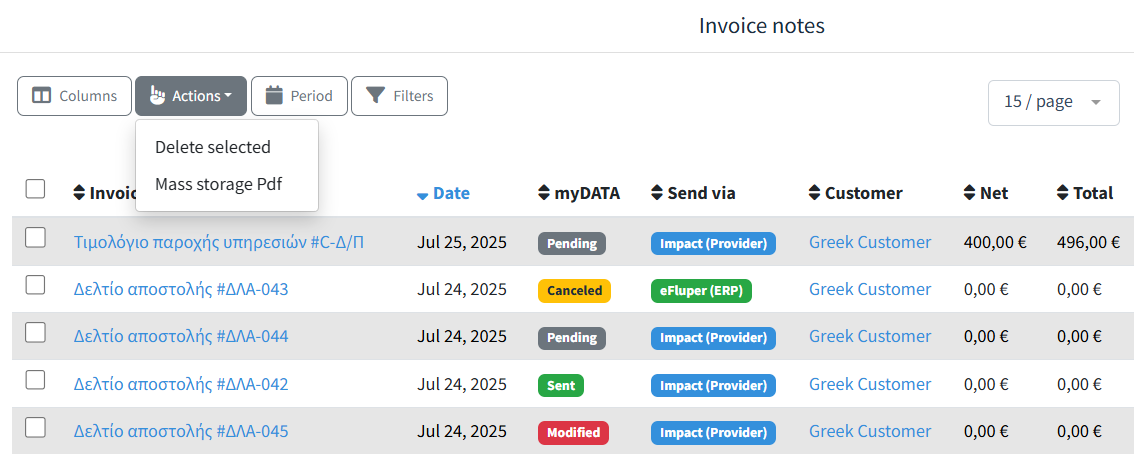Viewport: 1134px width, 454px height.
Task: Open invoice link Δελτίο αποστολής #ΔΛΑ-044
Action: pos(181,337)
